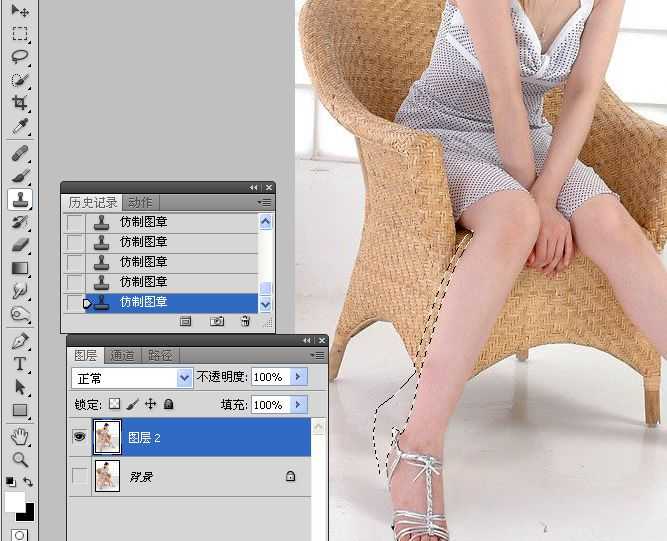Open the 不透明度 opacity slider arrow
This screenshot has width=667, height=541.
coord(298,377)
